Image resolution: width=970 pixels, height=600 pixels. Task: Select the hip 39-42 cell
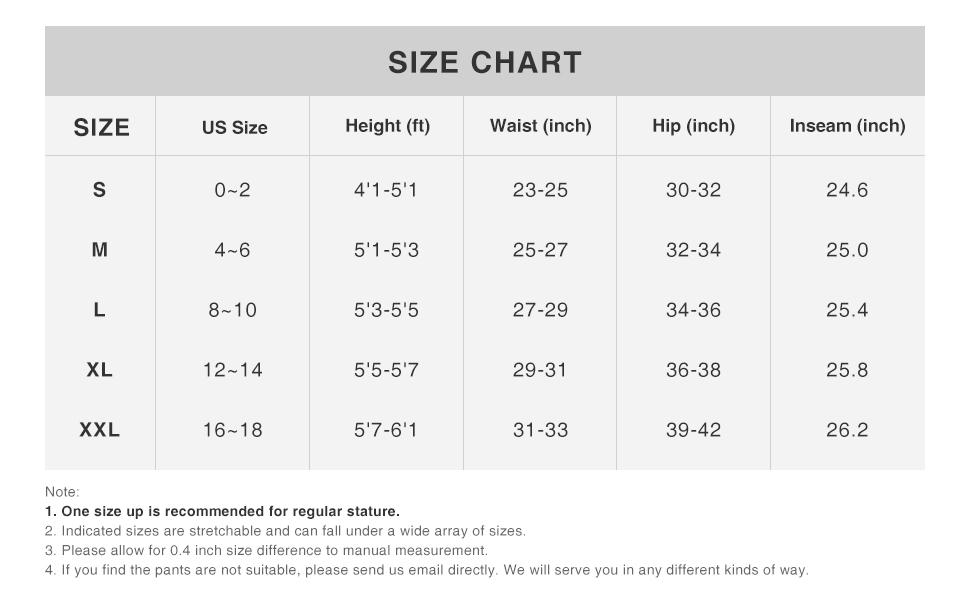(x=693, y=430)
